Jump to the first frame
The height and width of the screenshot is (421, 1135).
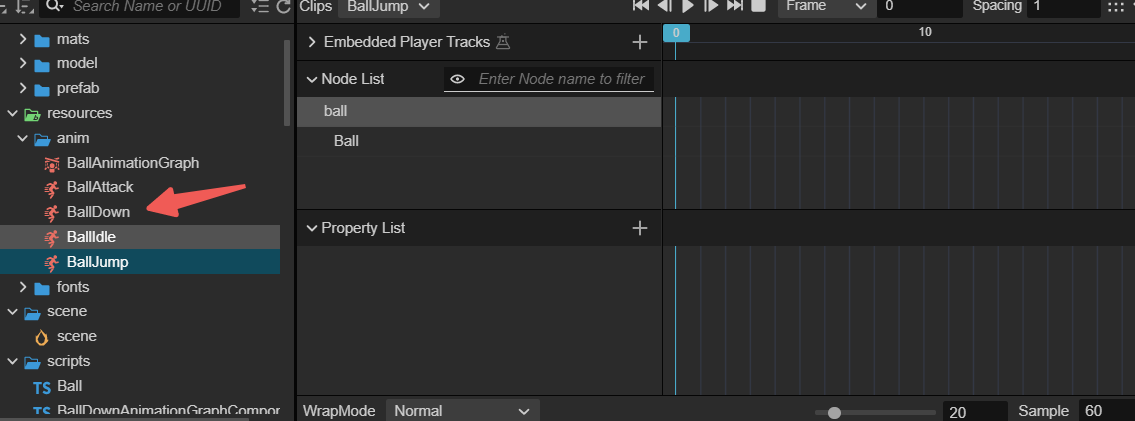641,6
